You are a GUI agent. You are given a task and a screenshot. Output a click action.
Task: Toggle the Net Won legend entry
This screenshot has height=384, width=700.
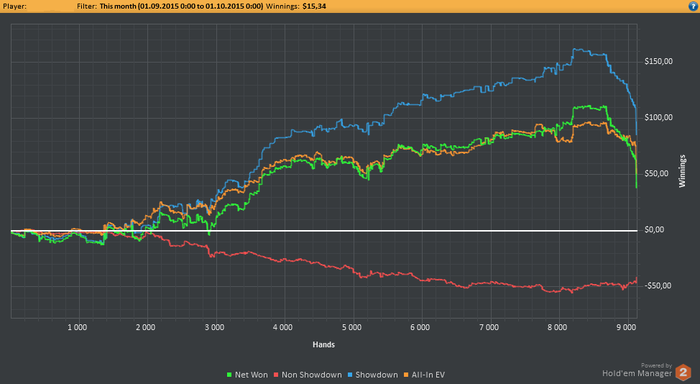[248, 375]
